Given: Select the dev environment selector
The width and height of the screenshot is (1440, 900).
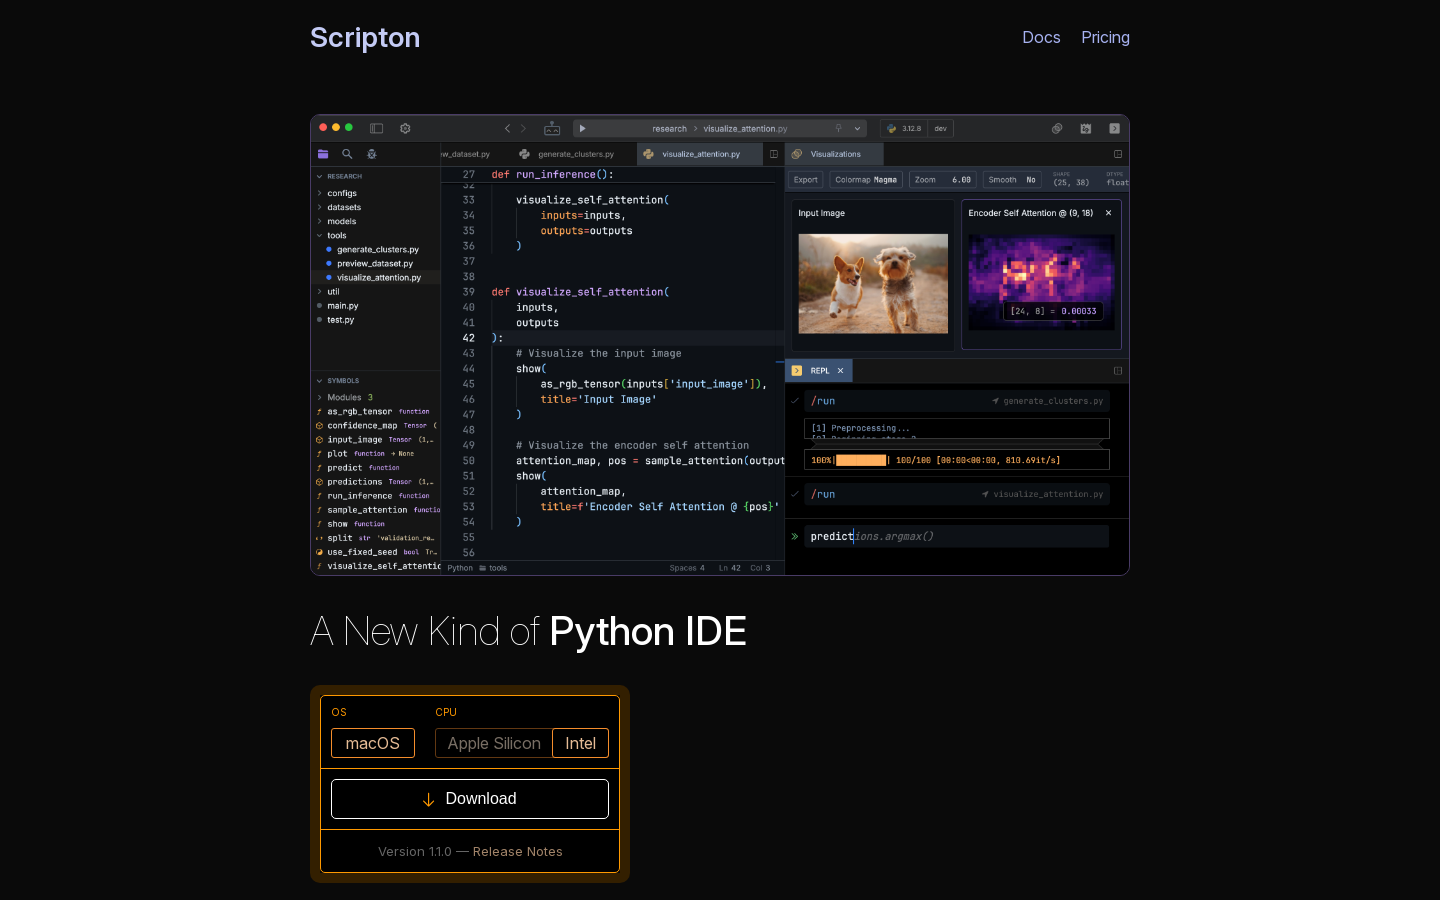Looking at the screenshot, I should [940, 128].
